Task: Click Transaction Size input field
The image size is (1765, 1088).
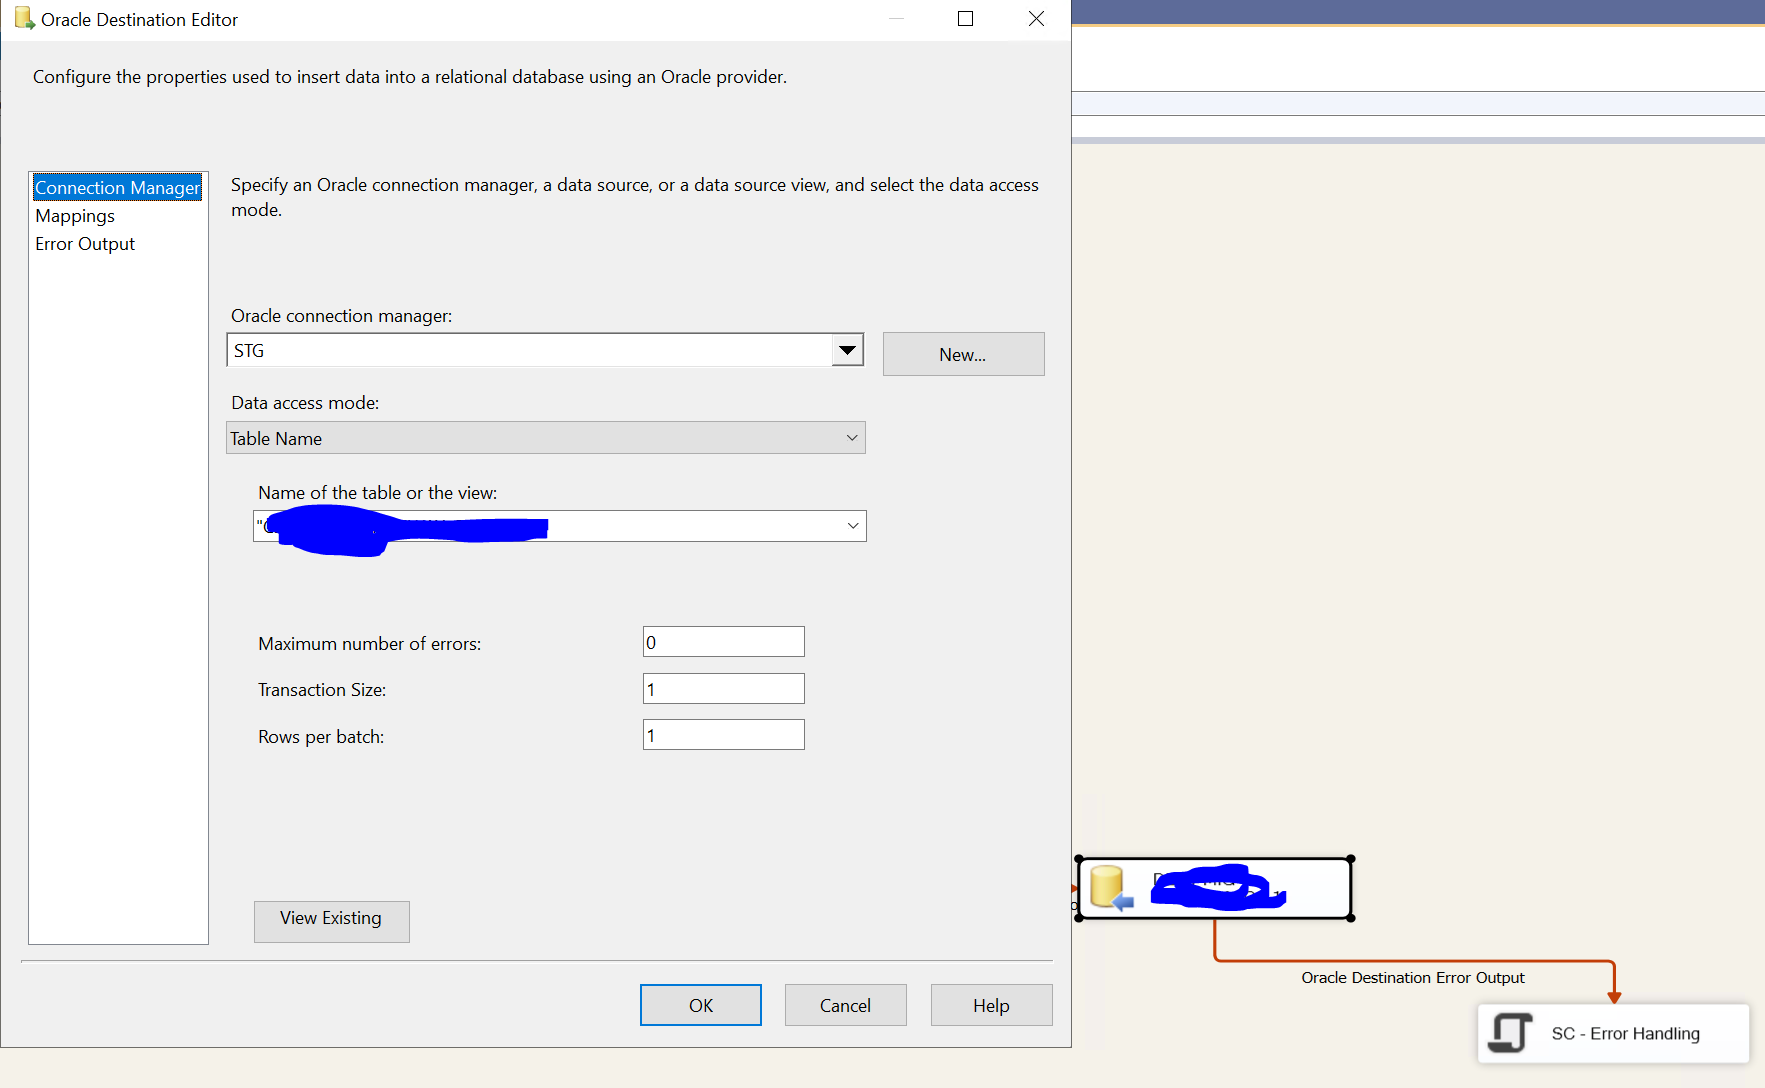Action: pos(724,689)
